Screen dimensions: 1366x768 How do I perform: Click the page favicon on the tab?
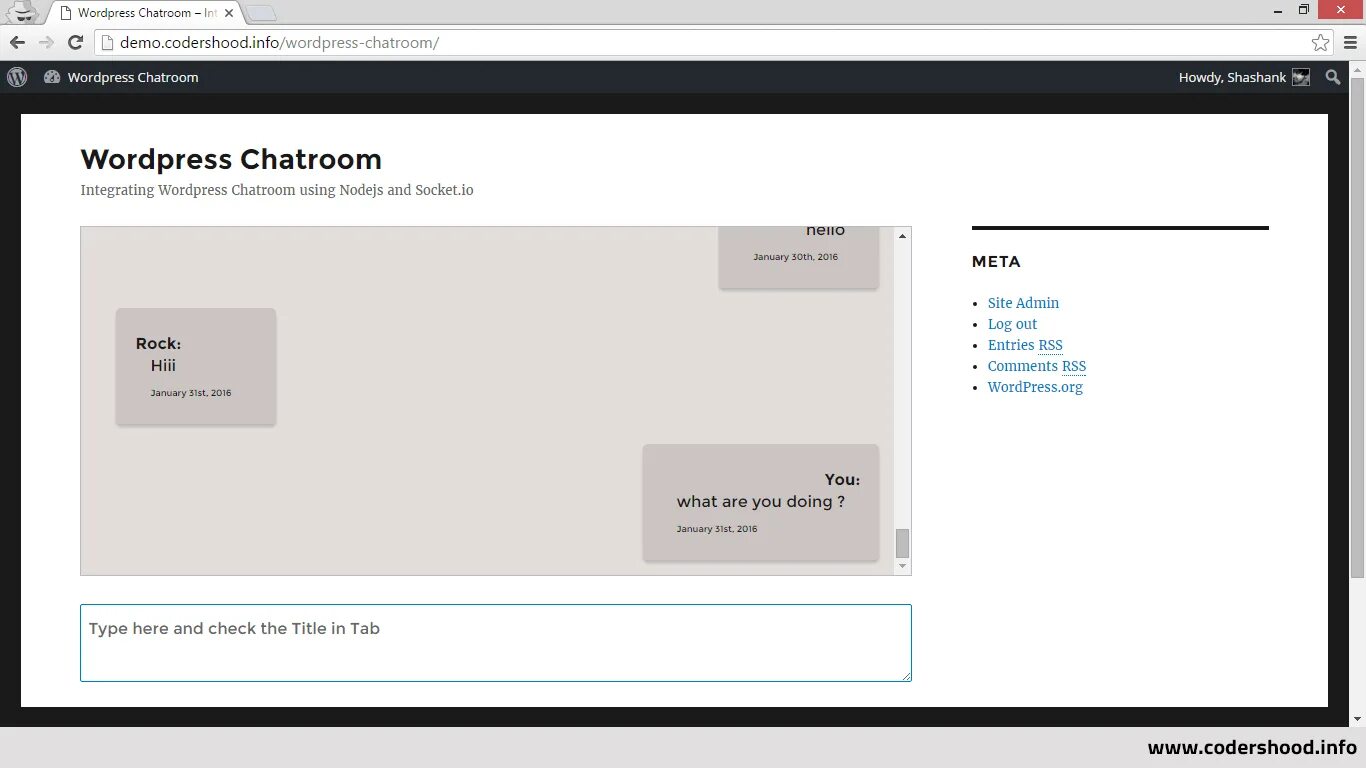pyautogui.click(x=65, y=13)
